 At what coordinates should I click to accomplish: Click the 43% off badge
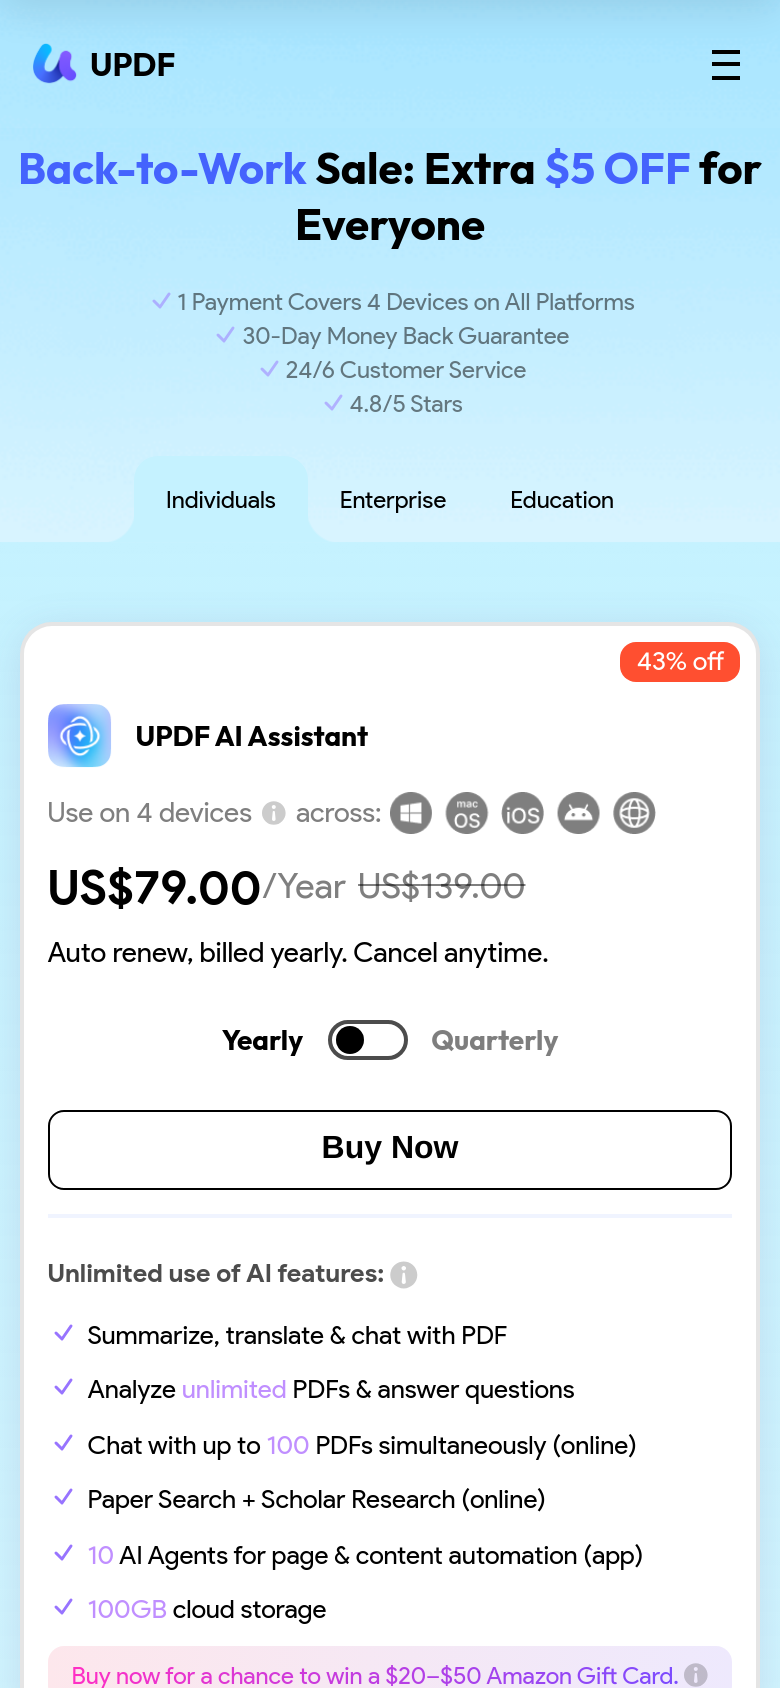click(680, 662)
